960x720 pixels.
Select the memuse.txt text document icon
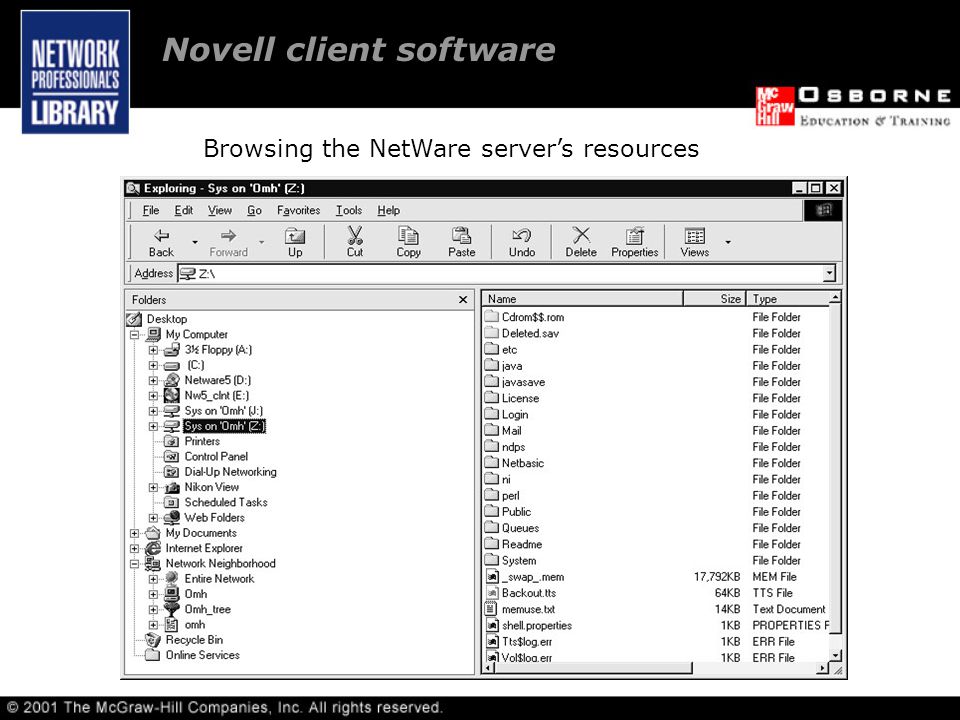coord(492,609)
